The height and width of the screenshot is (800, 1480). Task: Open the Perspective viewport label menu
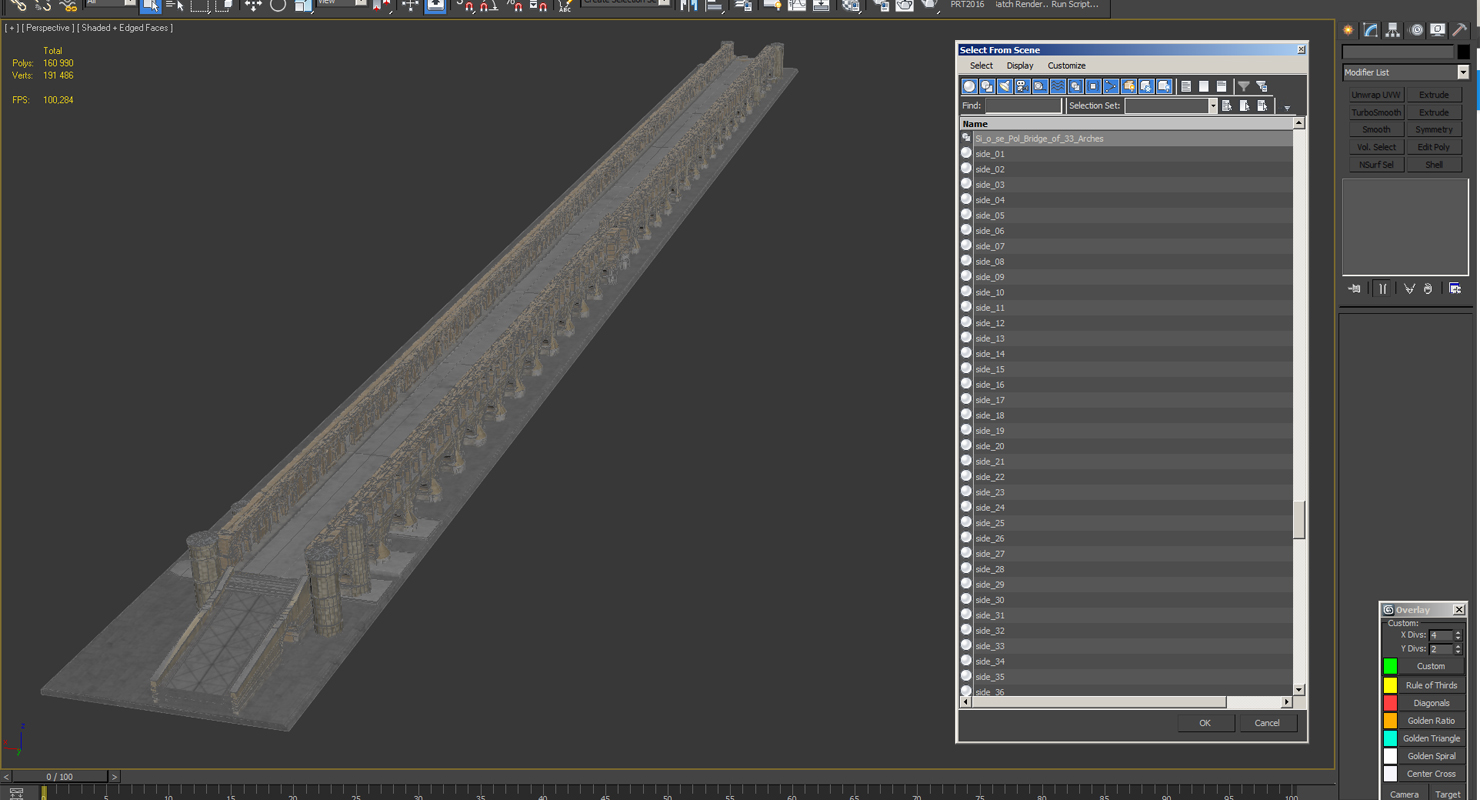[x=48, y=28]
